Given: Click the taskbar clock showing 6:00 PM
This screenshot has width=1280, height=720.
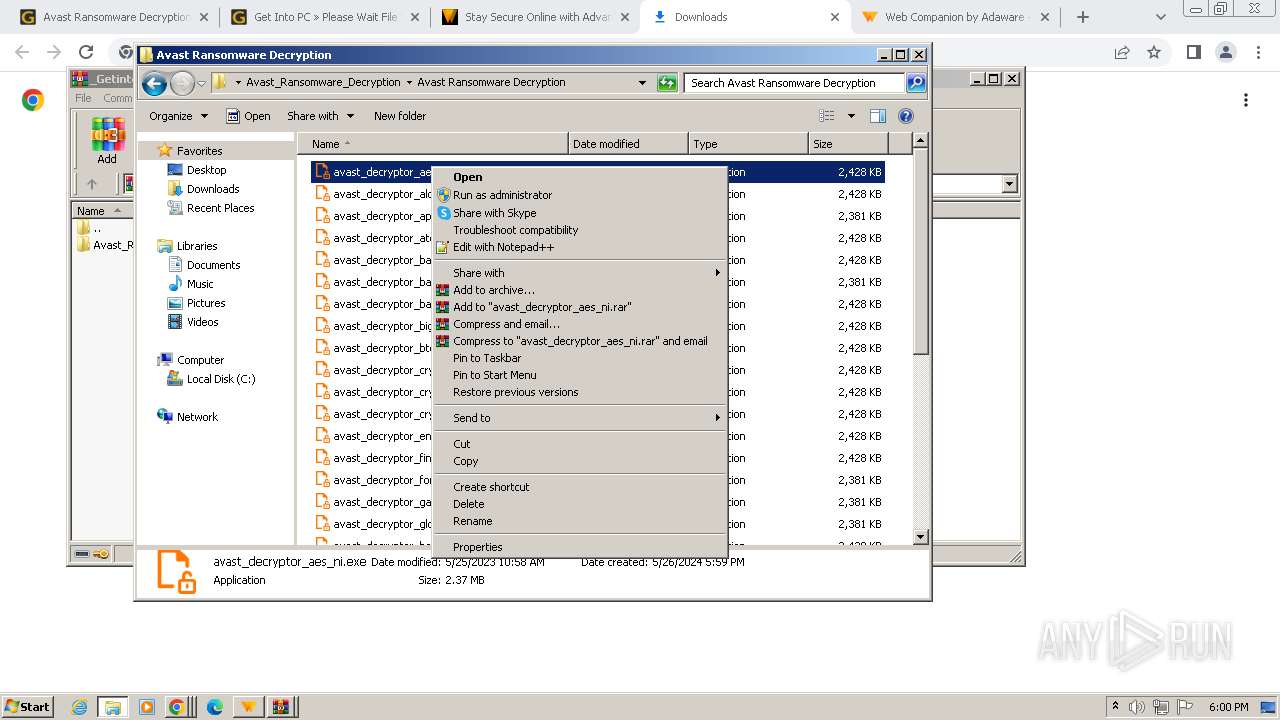Looking at the screenshot, I should 1228,707.
